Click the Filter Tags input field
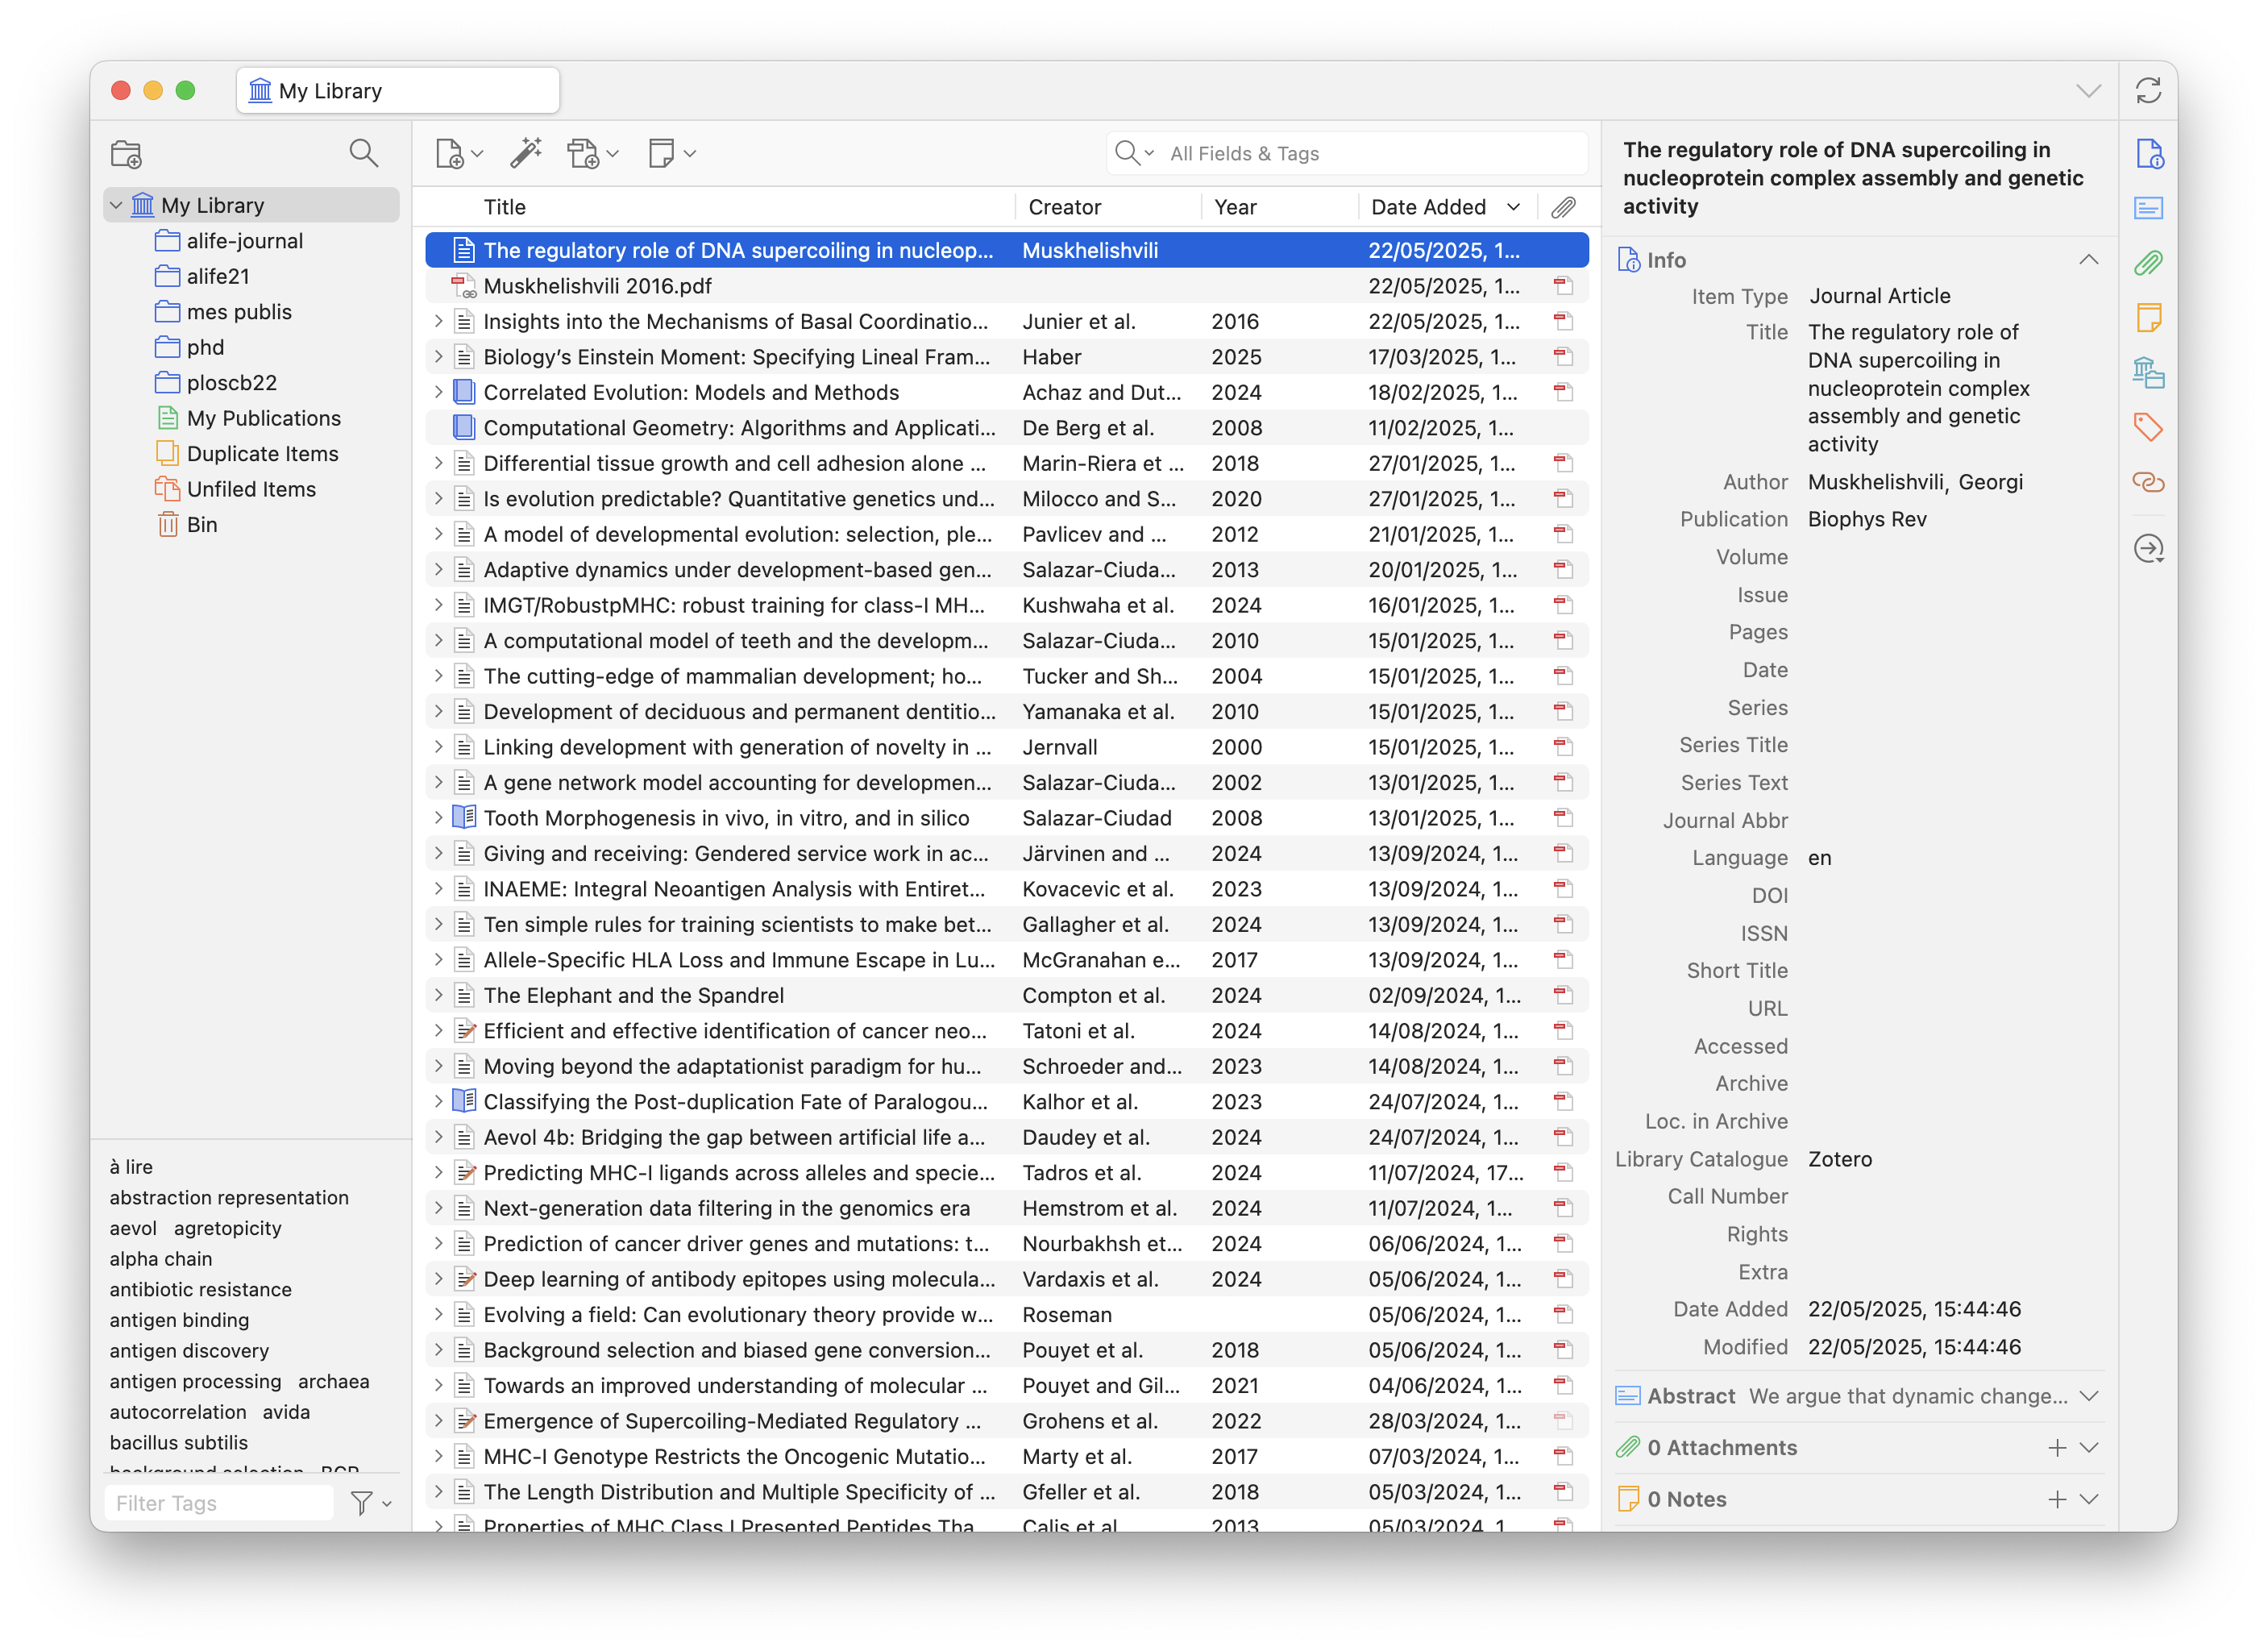2268x1651 pixels. (218, 1503)
